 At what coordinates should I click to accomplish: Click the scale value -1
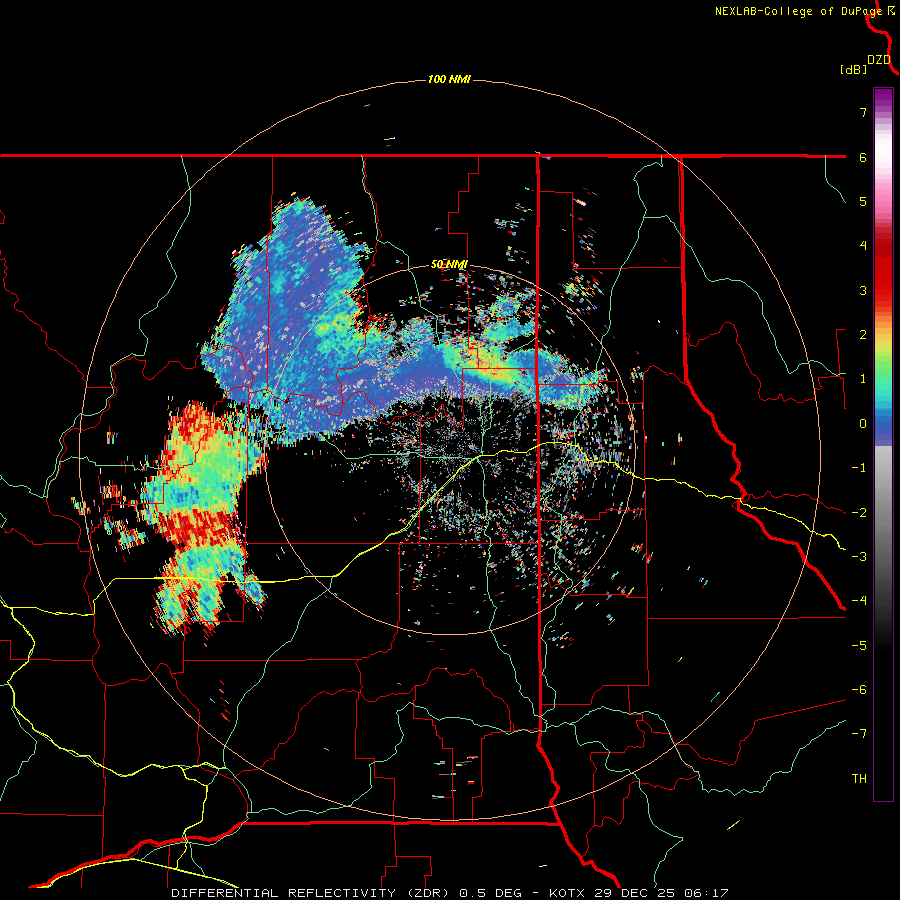coord(859,468)
